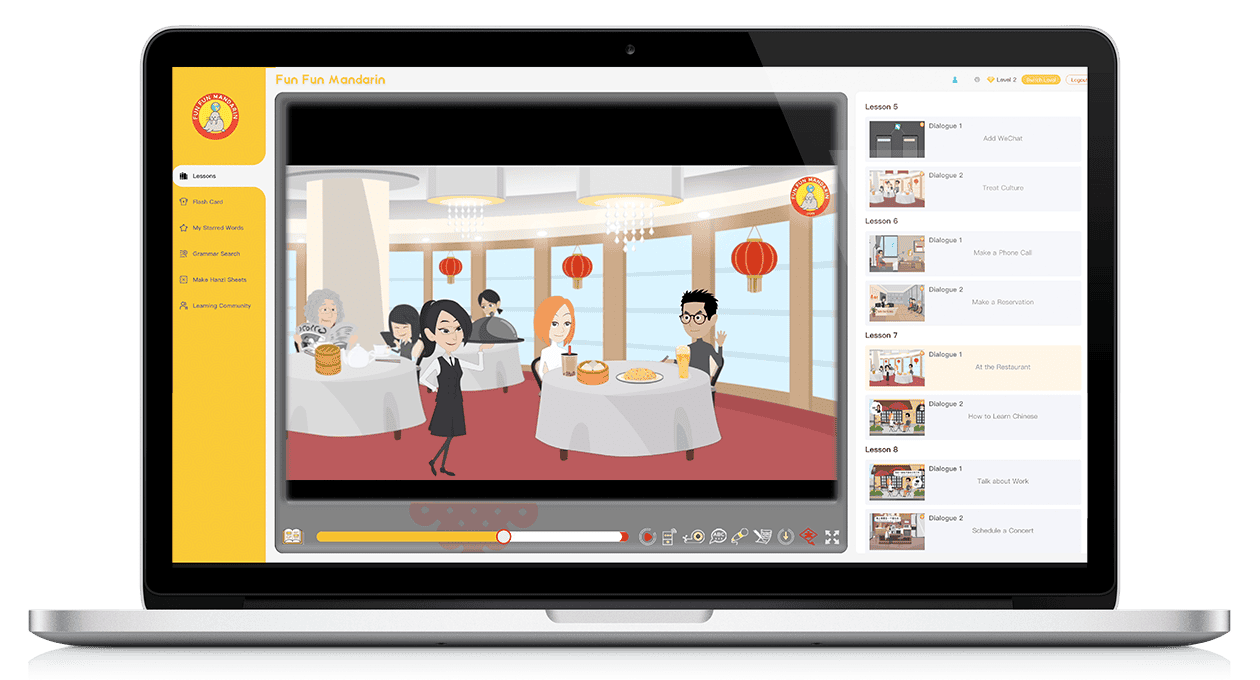The width and height of the screenshot is (1260, 680).
Task: Click the ABC speech bubble icon
Action: coord(717,537)
